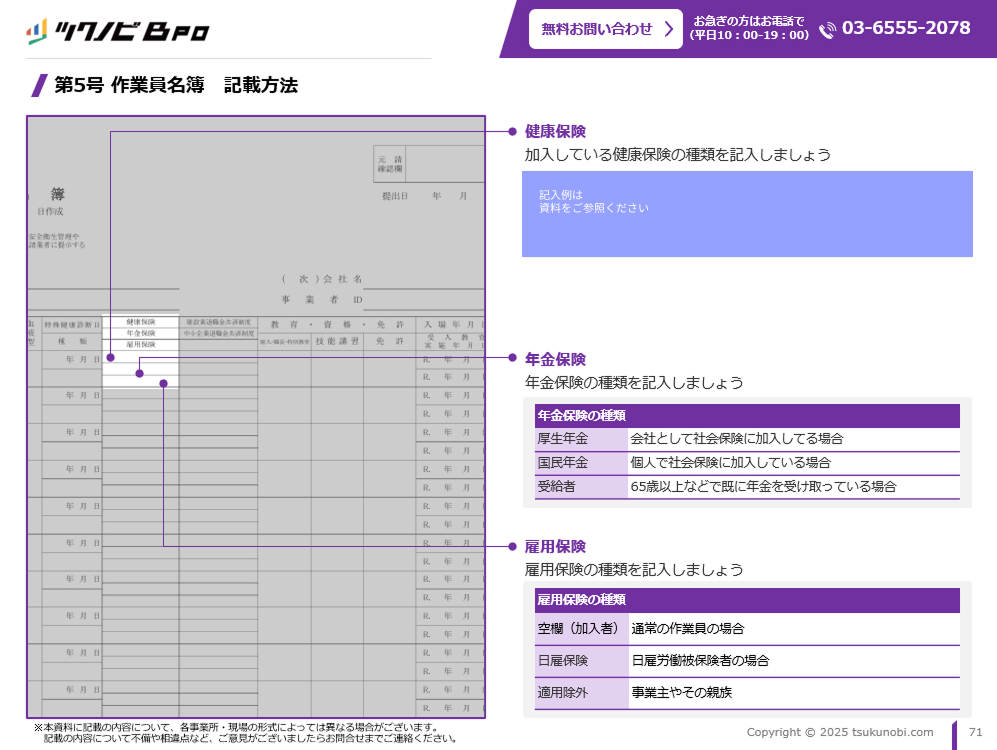Click the phone handset icon

click(827, 30)
